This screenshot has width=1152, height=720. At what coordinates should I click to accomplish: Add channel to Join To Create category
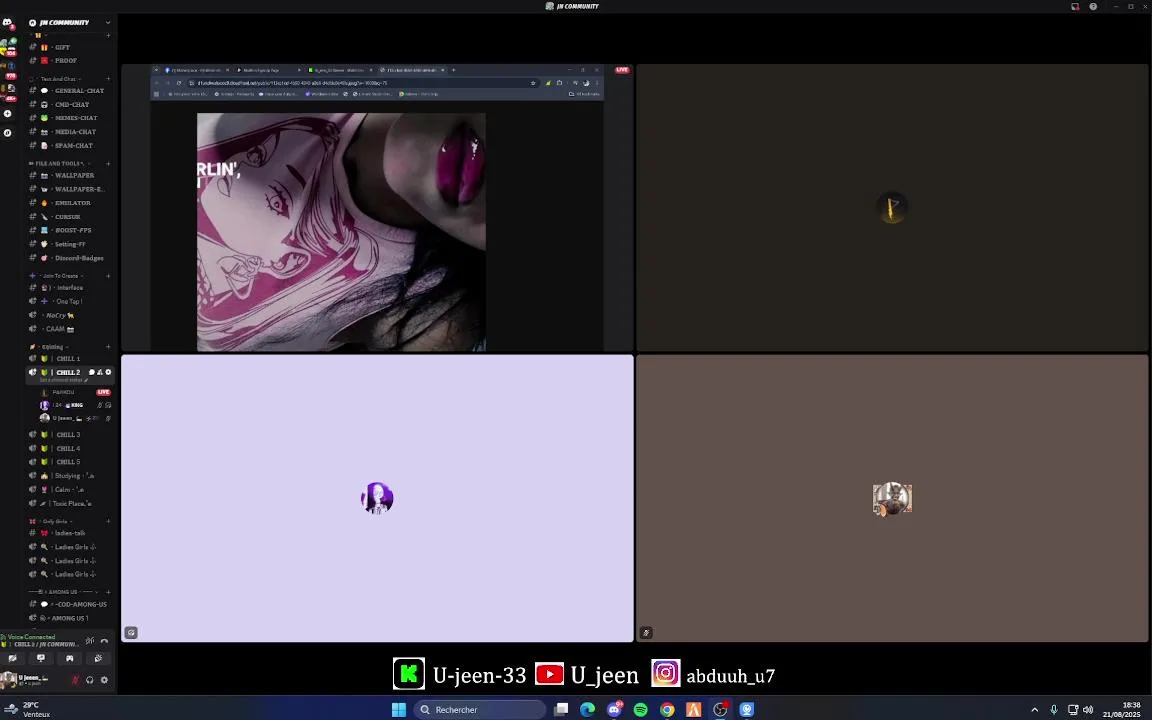pyautogui.click(x=108, y=276)
